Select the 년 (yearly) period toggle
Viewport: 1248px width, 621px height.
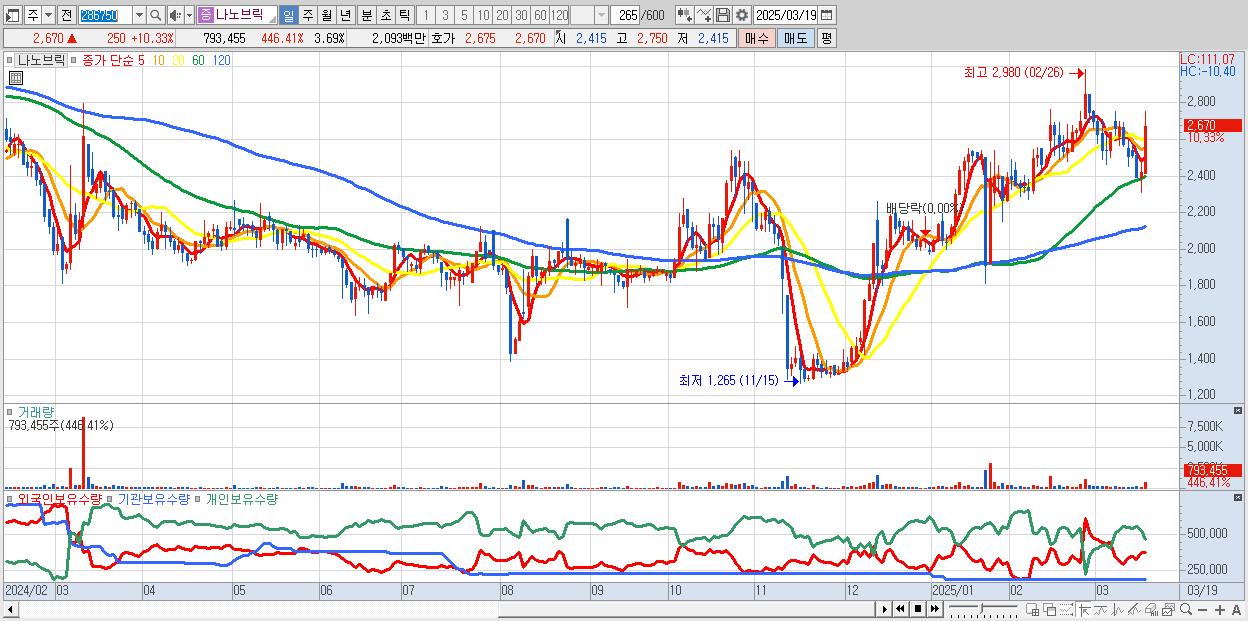345,15
